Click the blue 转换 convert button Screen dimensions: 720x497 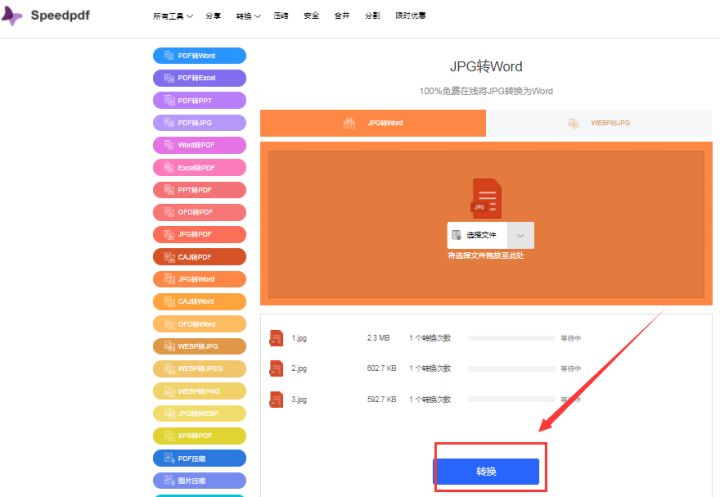[x=486, y=471]
